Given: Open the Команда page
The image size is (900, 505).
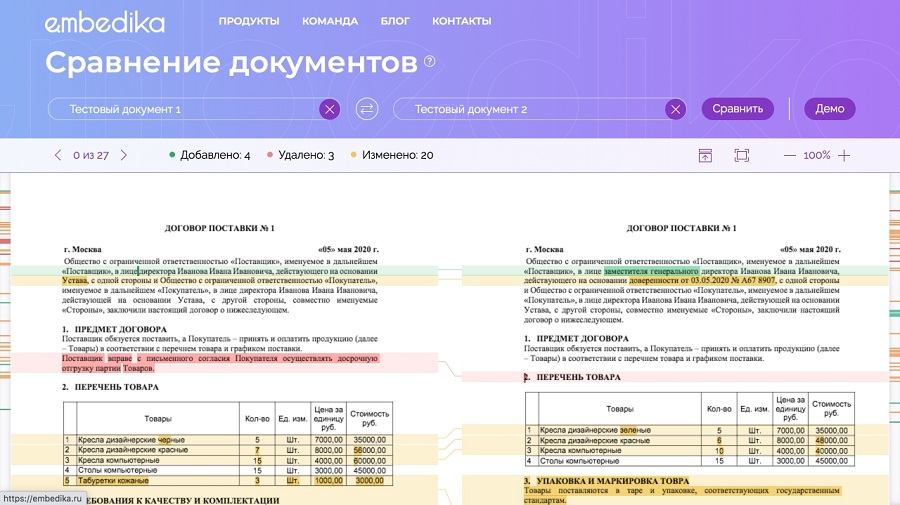Looking at the screenshot, I should [x=329, y=21].
